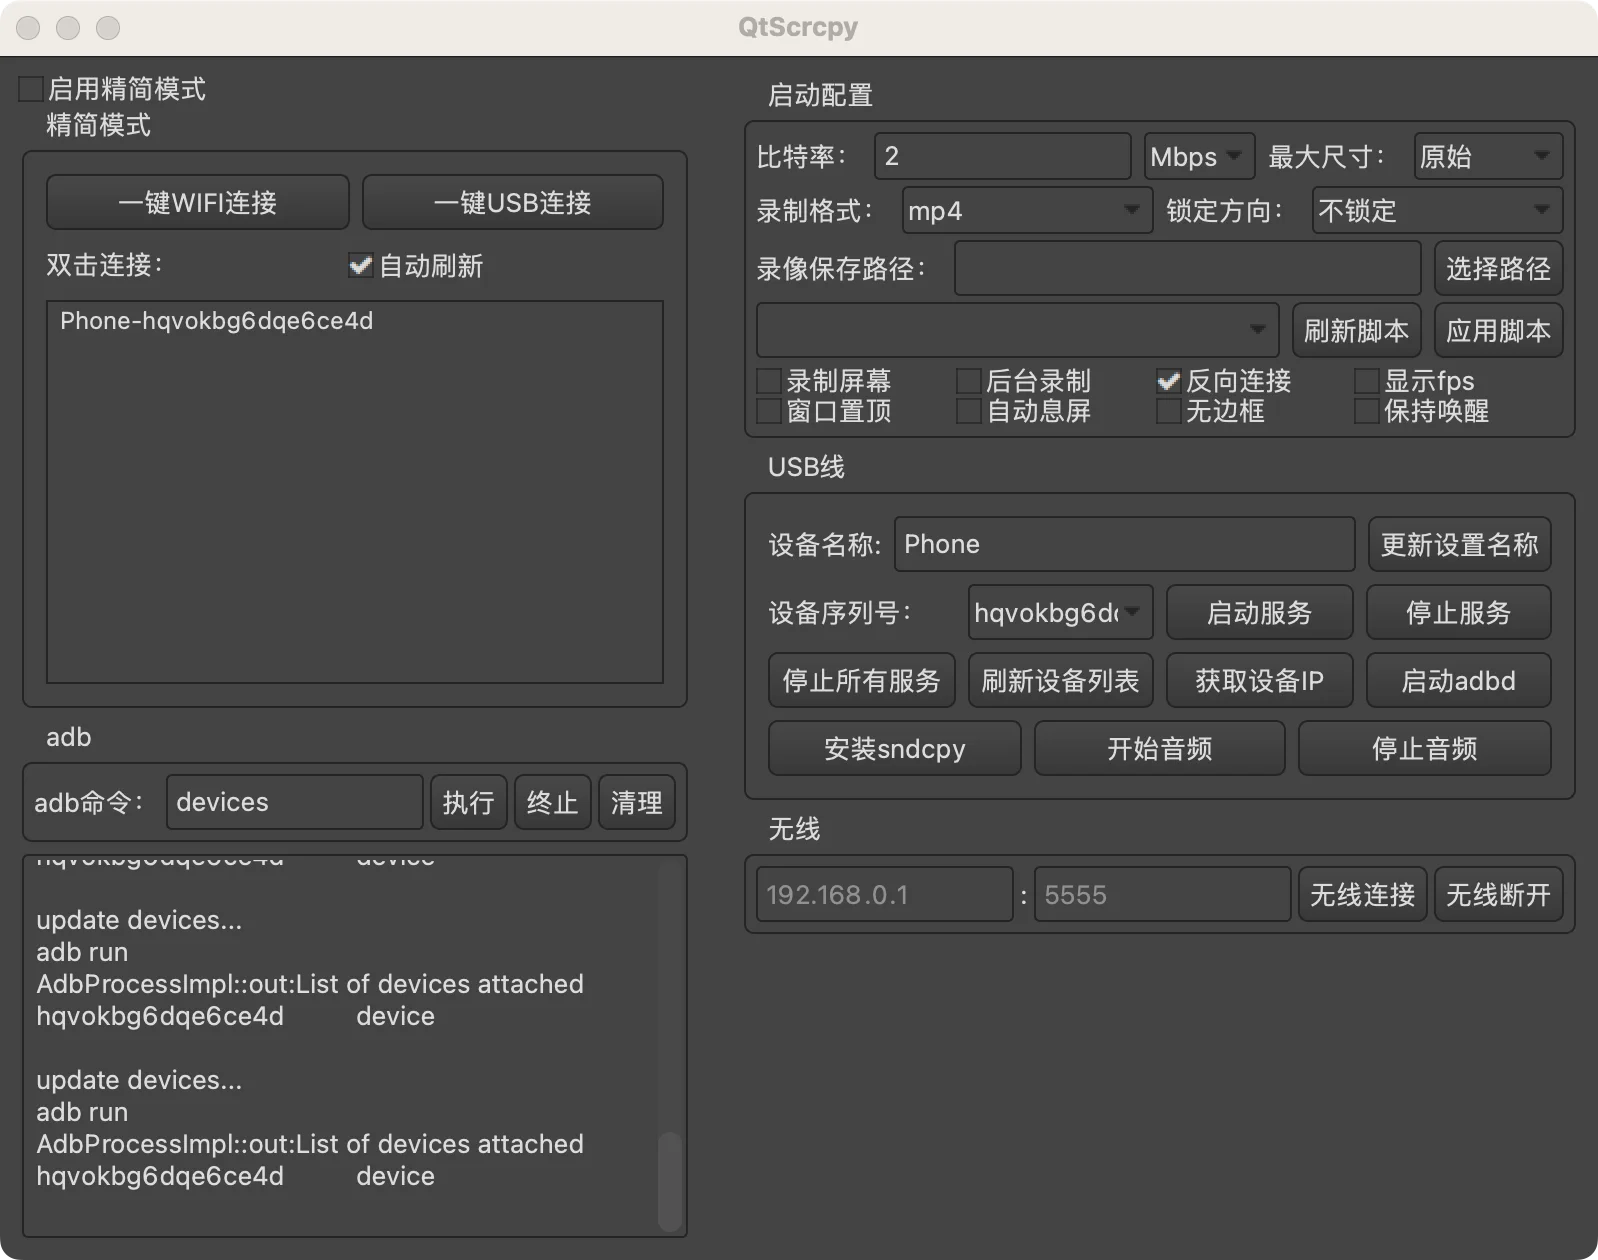Viewport: 1598px width, 1260px height.
Task: Click the 停止所有服务 button
Action: coord(861,680)
